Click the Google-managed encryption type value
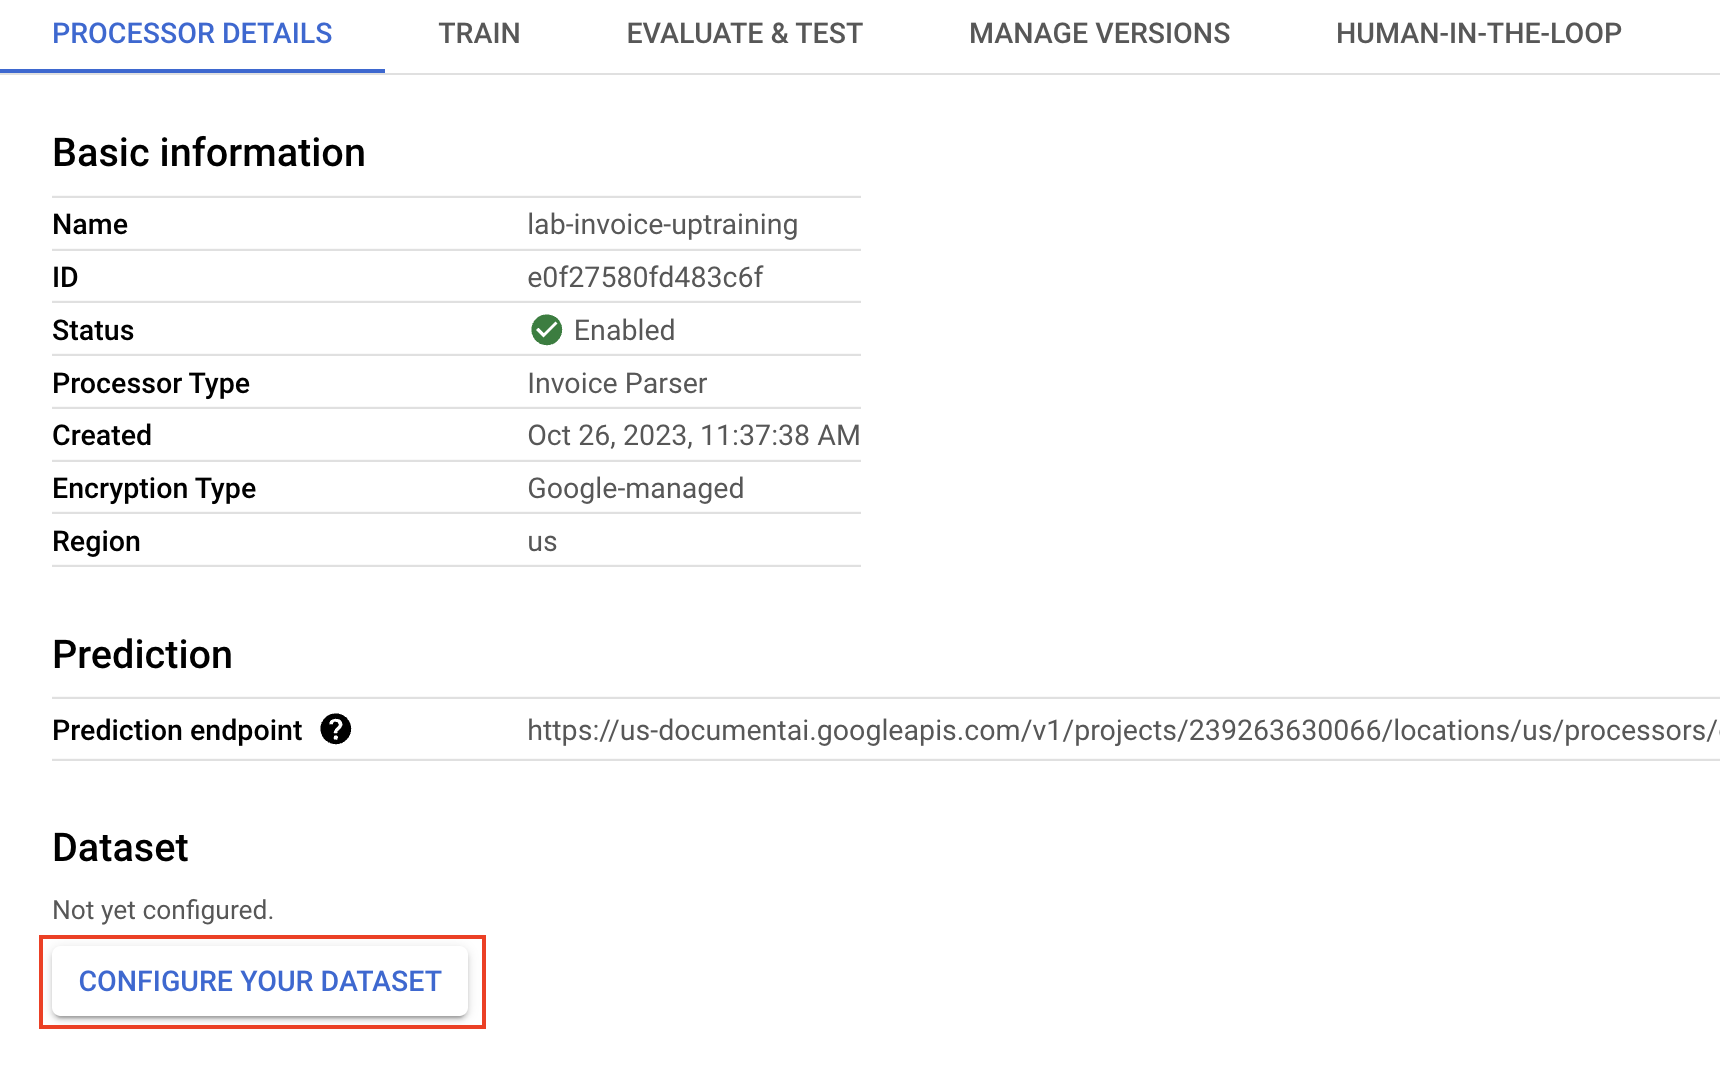Image resolution: width=1720 pixels, height=1074 pixels. pos(635,489)
